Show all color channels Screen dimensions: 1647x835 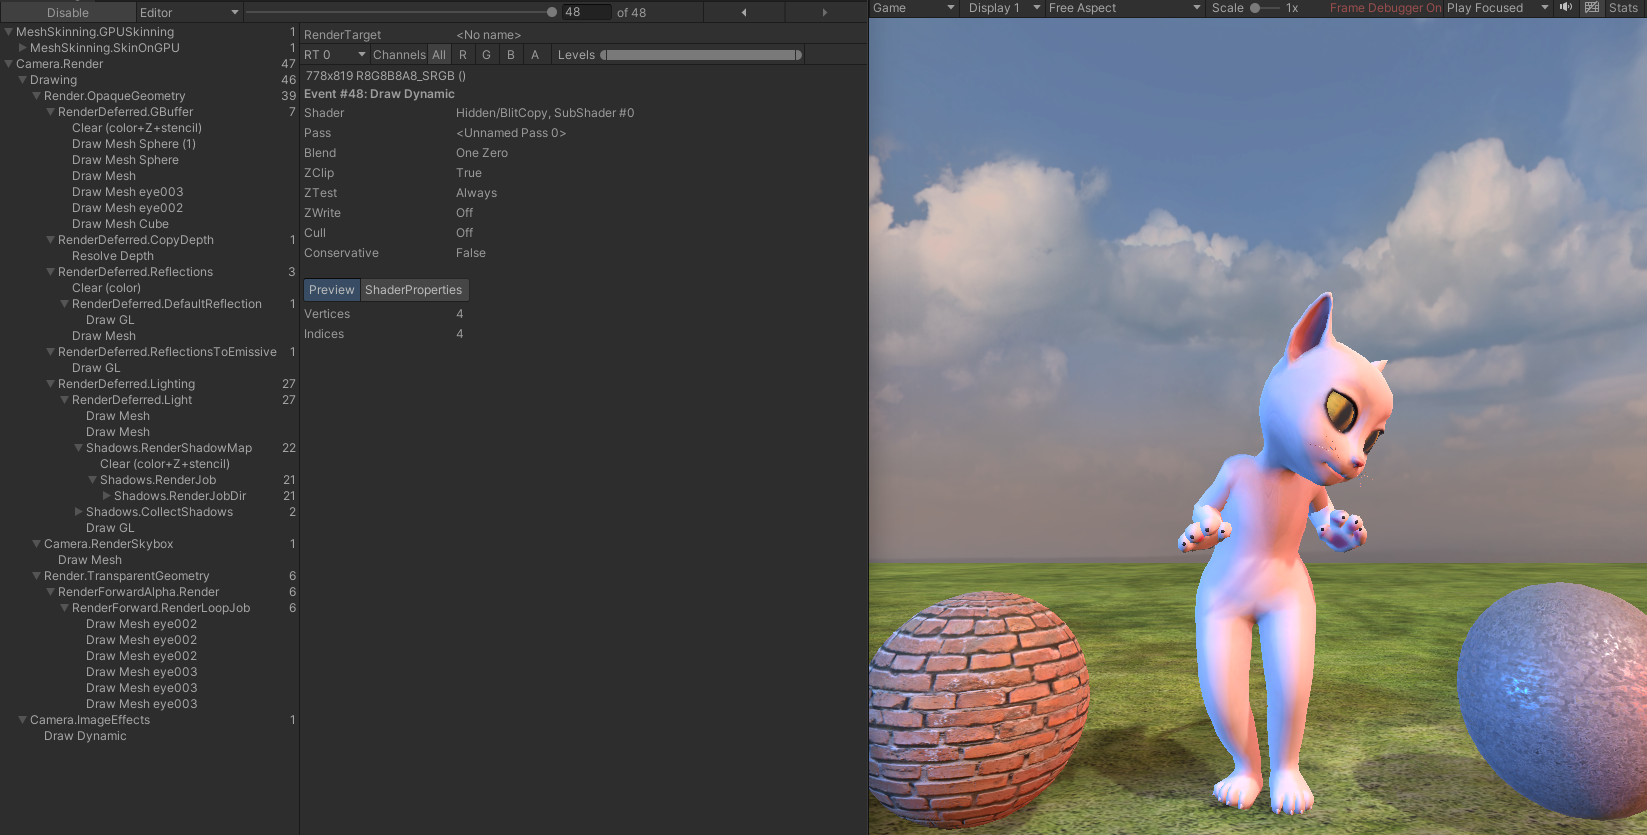pos(439,55)
